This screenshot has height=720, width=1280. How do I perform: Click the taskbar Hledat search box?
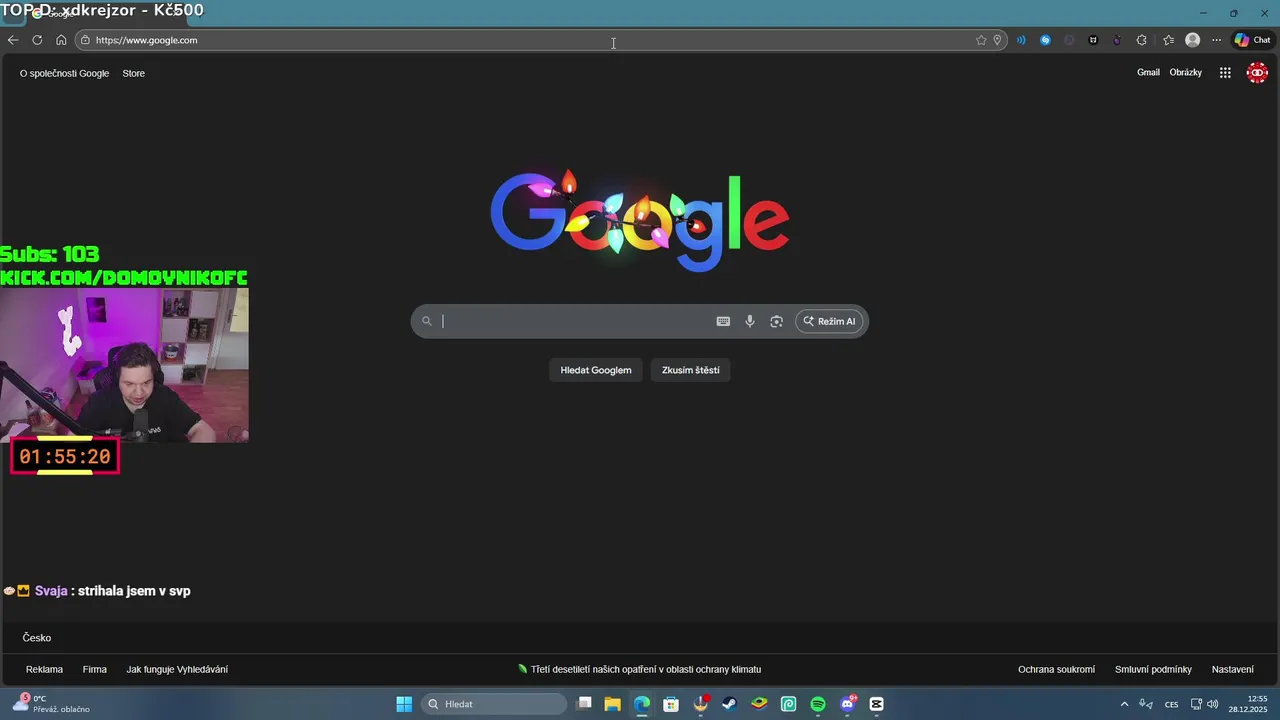(494, 704)
